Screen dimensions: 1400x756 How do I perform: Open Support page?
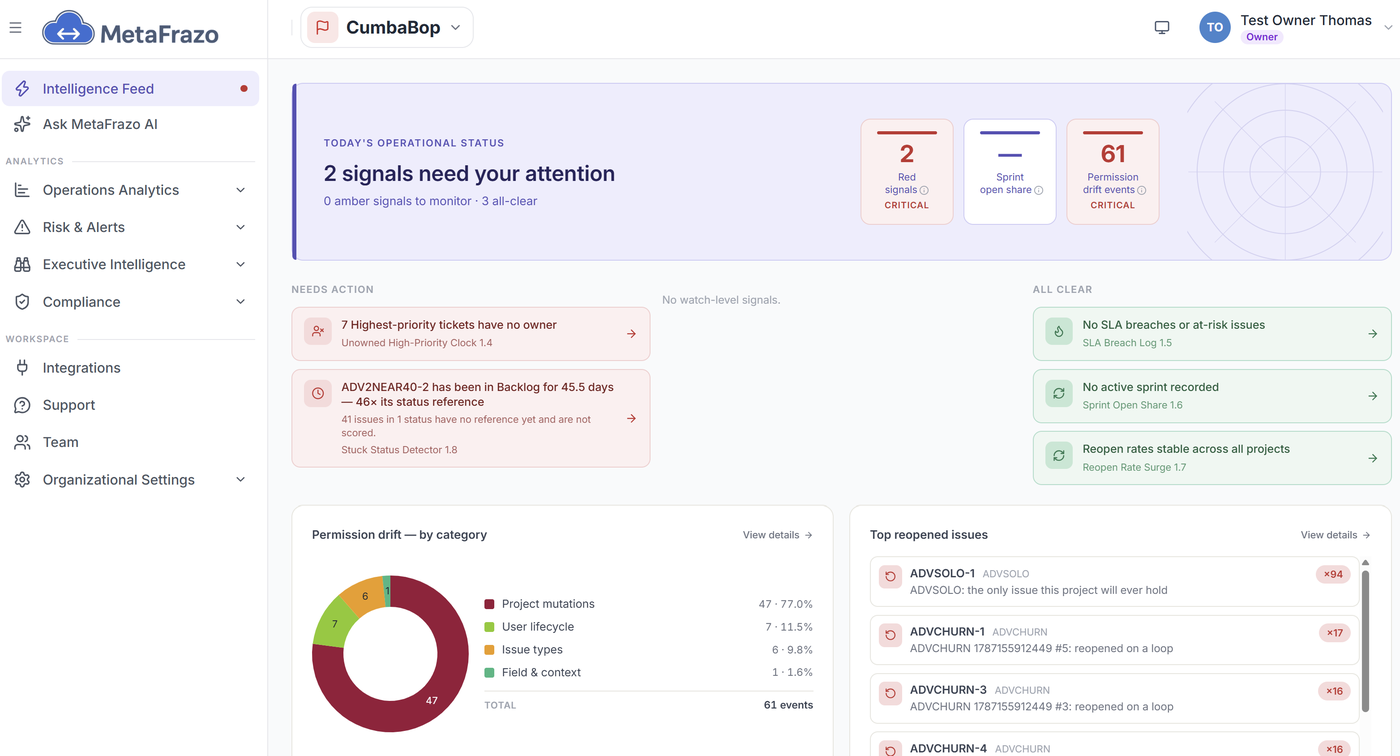pos(130,405)
